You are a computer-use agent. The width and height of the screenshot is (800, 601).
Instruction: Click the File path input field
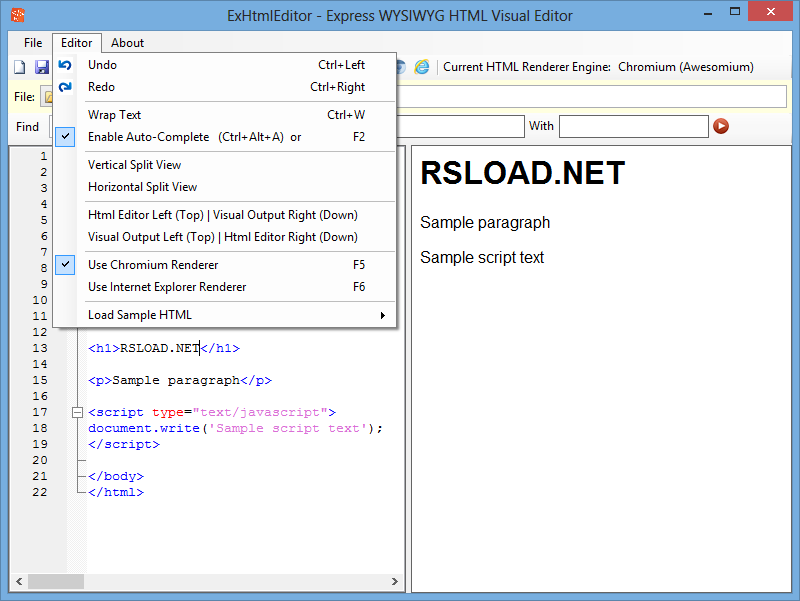(592, 96)
